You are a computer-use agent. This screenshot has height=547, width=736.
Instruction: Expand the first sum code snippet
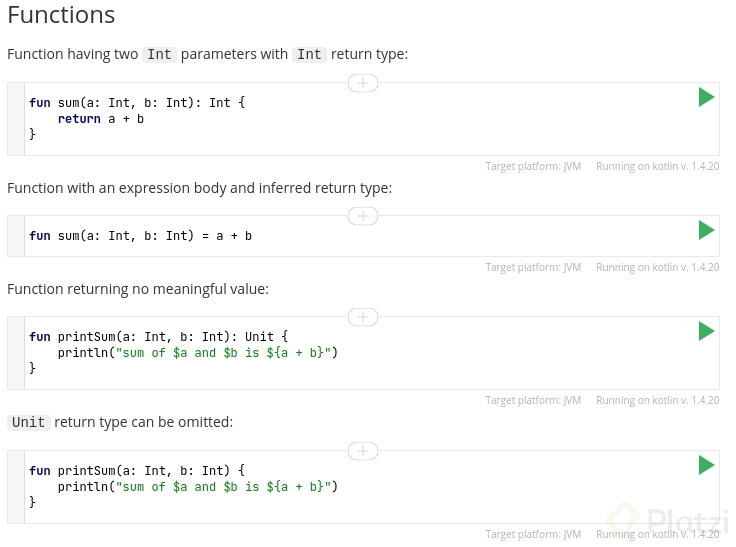362,83
